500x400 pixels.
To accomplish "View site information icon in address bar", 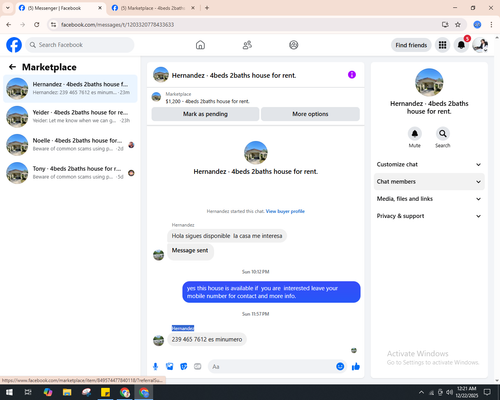I will 53,25.
